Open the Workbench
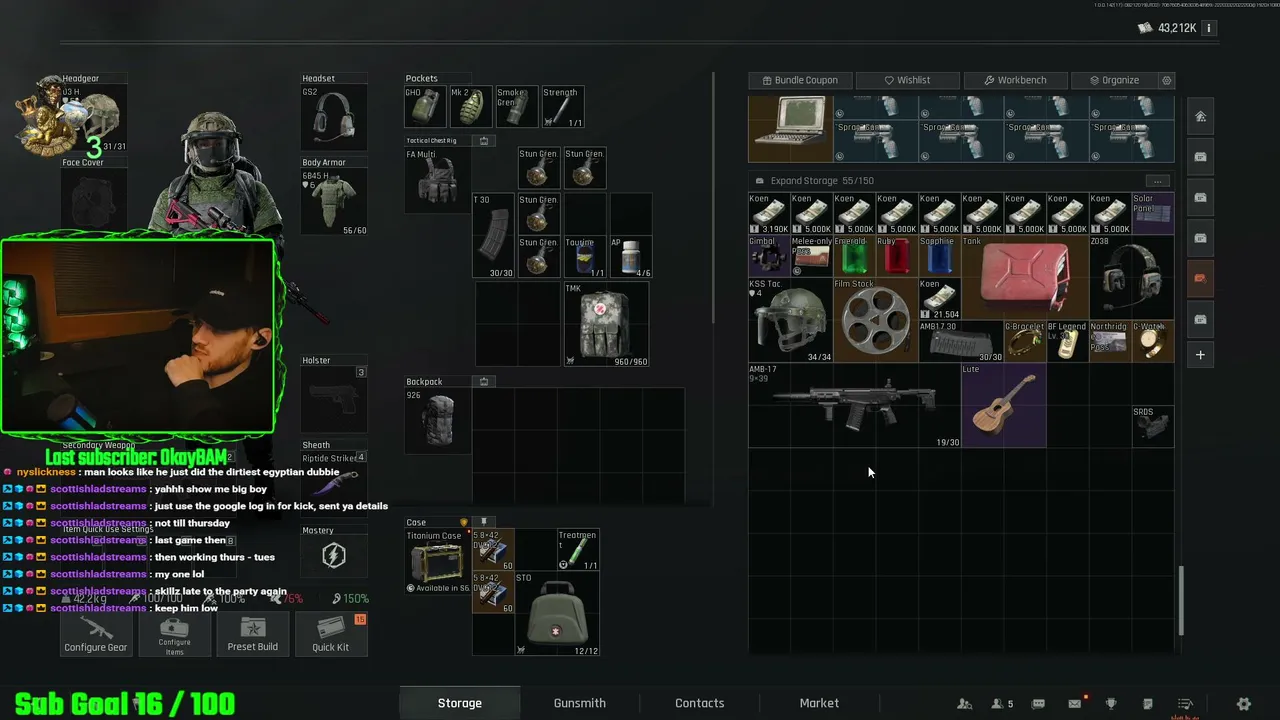Image resolution: width=1280 pixels, height=720 pixels. point(1015,80)
